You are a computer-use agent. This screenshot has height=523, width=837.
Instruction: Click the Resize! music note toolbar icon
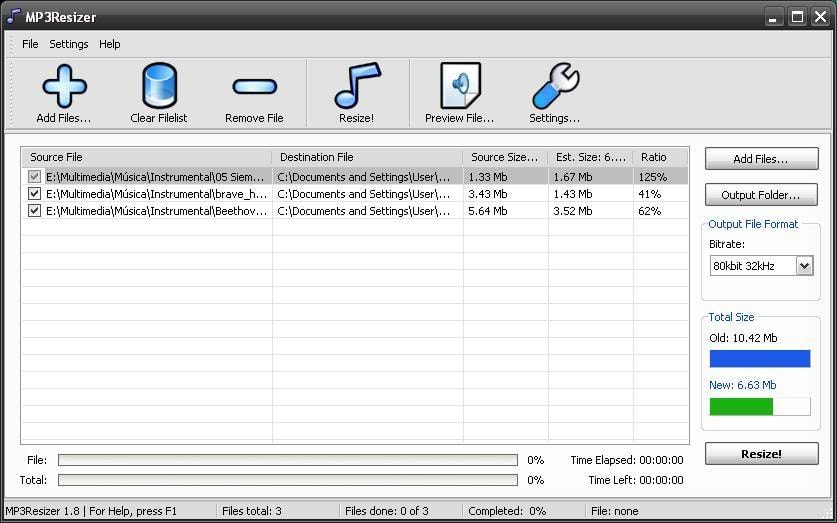coord(357,86)
